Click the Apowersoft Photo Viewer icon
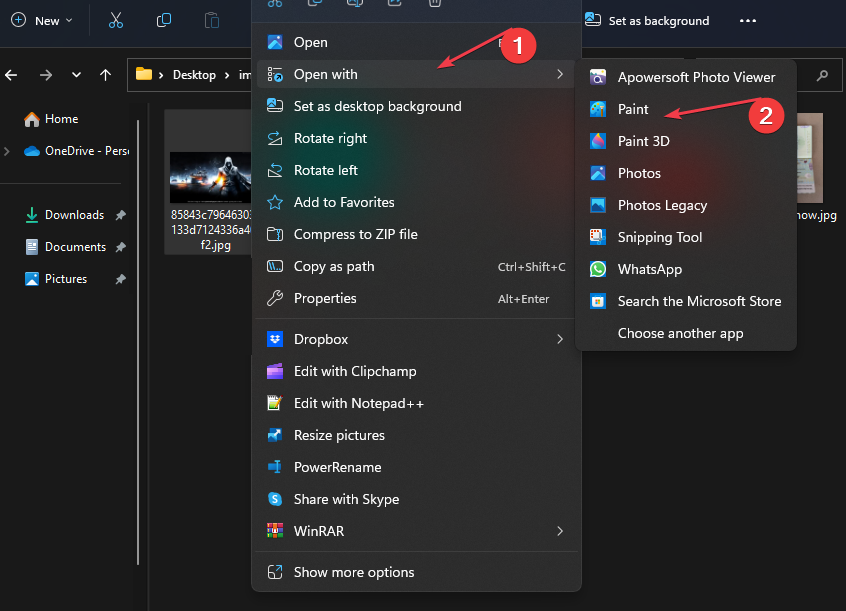The height and width of the screenshot is (611, 846). 598,77
